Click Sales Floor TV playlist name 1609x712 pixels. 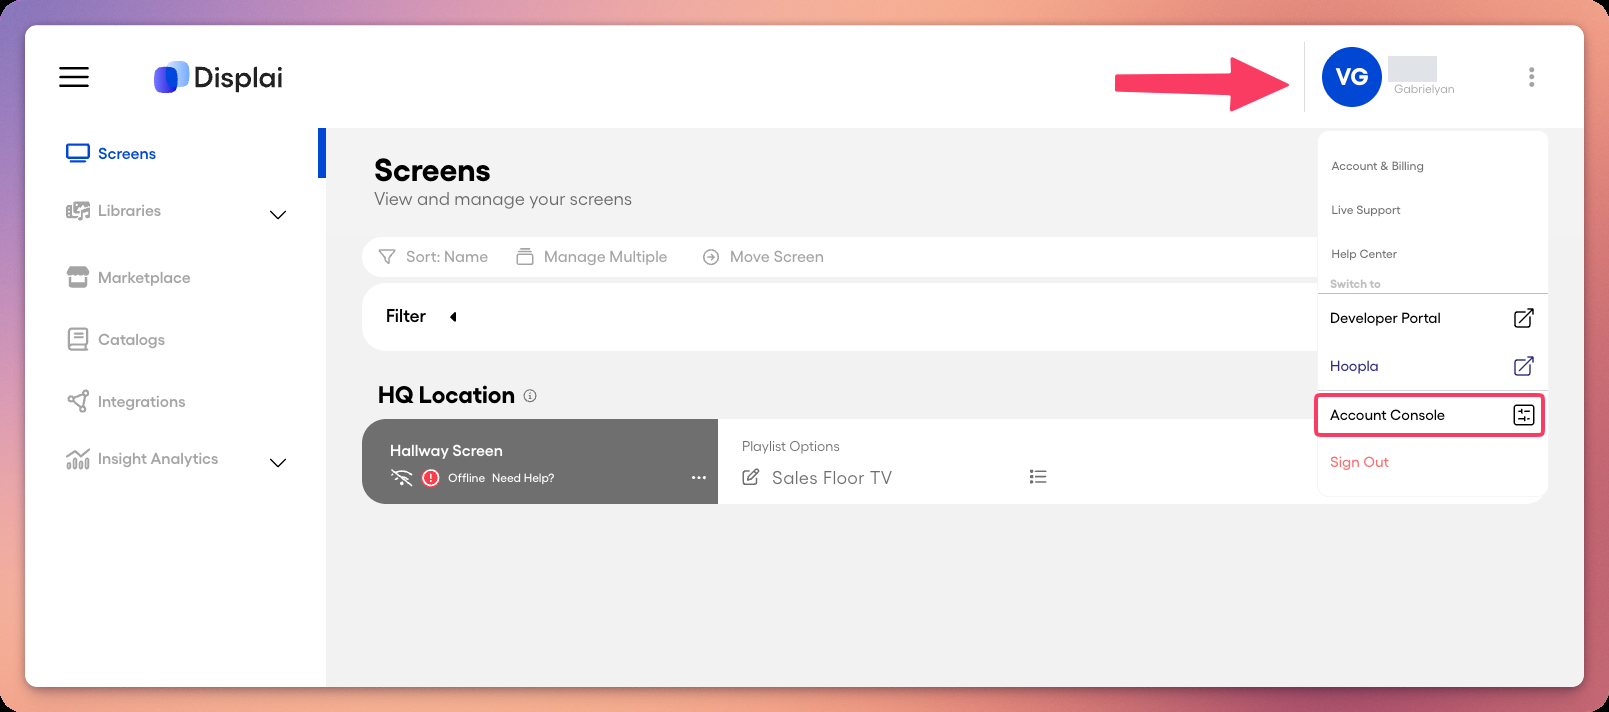(x=832, y=478)
